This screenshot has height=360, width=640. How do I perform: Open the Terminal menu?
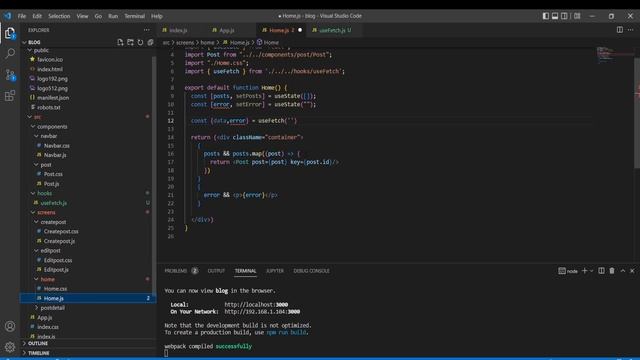point(135,16)
